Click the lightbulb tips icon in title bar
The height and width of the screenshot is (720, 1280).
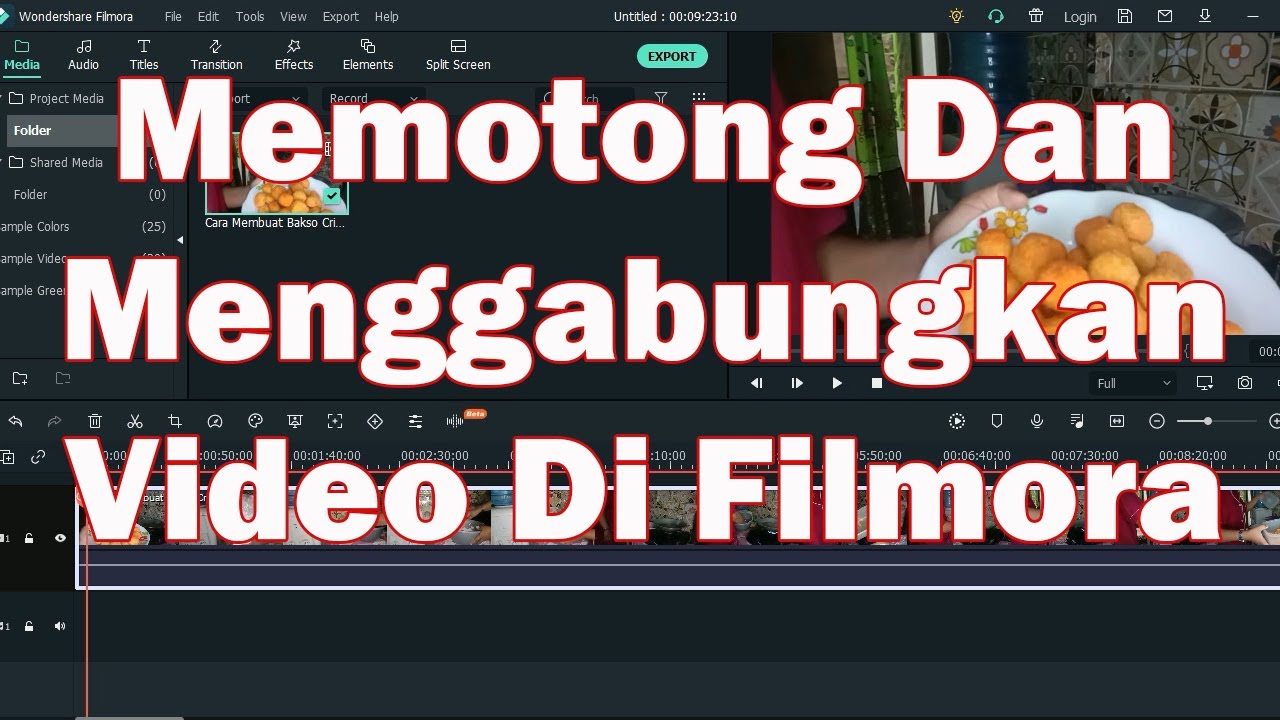(x=957, y=16)
